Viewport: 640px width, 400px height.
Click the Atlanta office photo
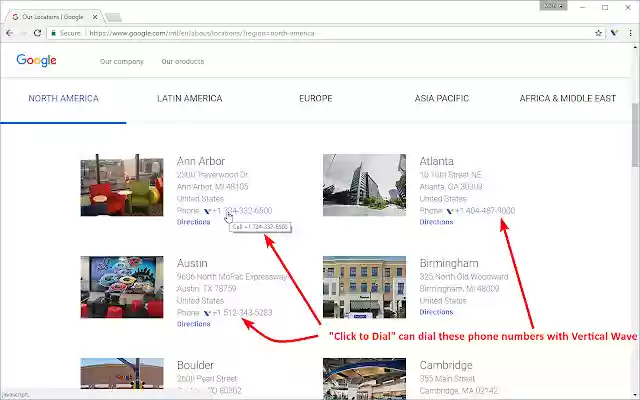(364, 185)
